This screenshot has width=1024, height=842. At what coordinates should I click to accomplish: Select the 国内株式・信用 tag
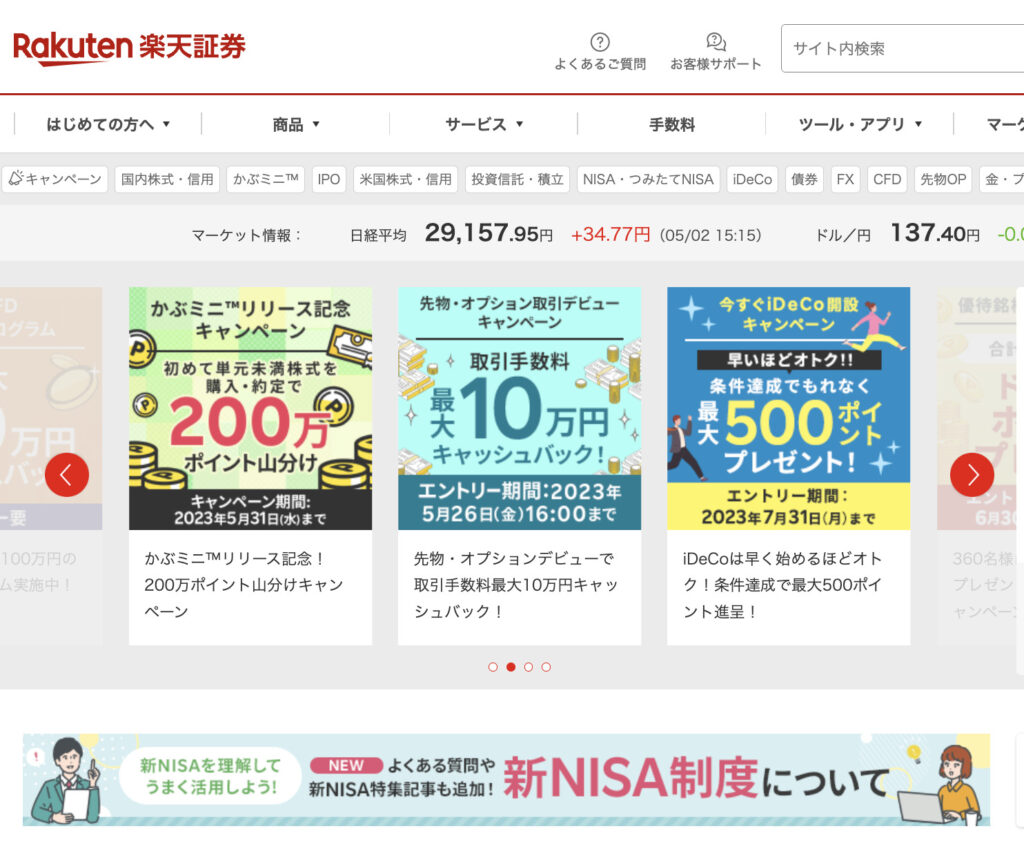(167, 179)
